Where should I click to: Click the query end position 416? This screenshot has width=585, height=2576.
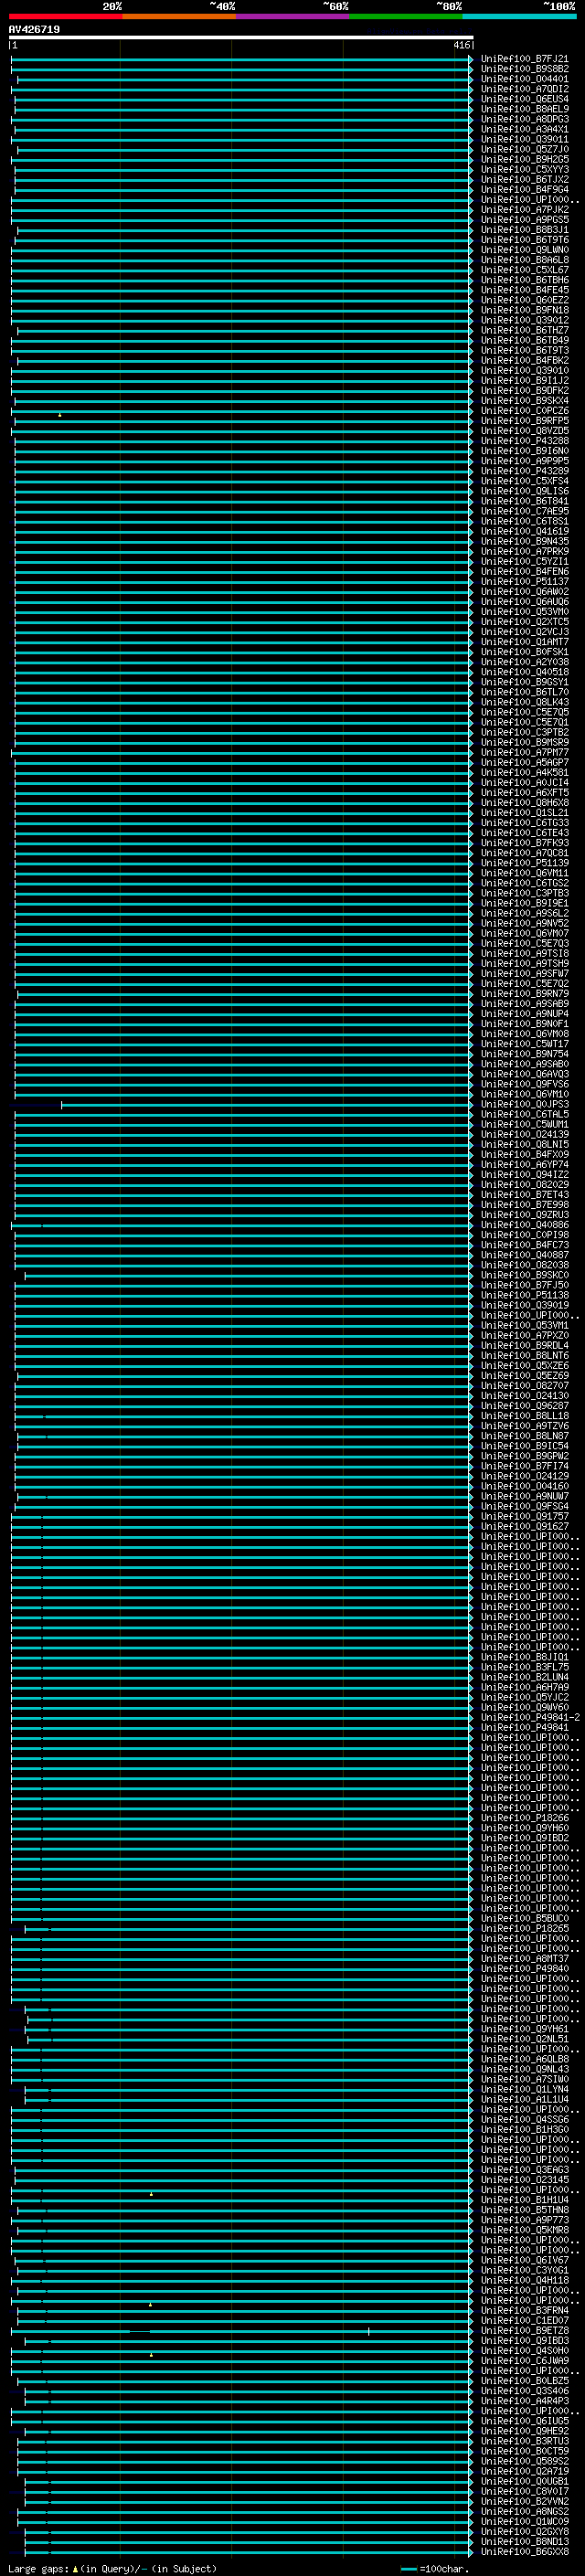[461, 45]
